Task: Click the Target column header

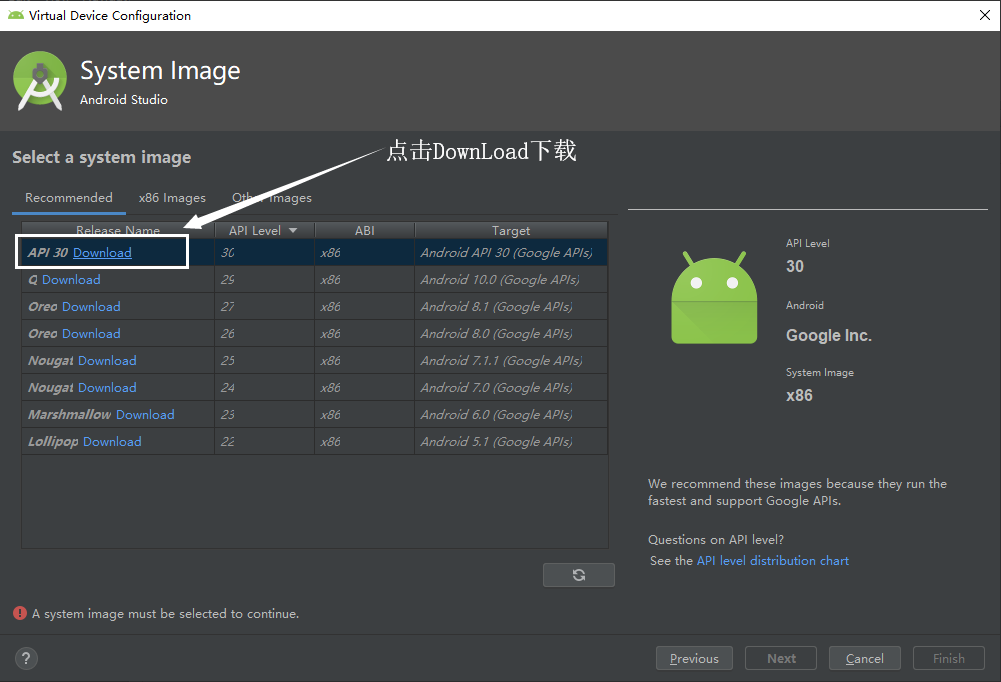Action: pyautogui.click(x=511, y=231)
